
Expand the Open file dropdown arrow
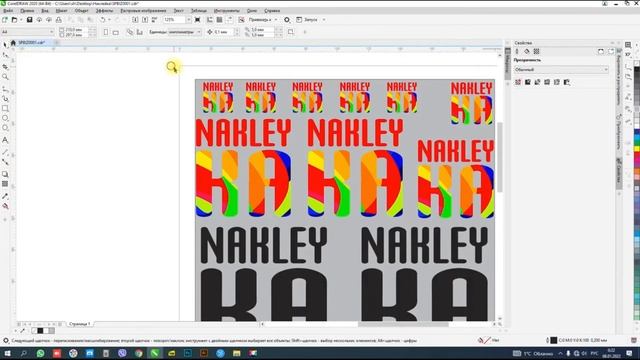[21, 20]
